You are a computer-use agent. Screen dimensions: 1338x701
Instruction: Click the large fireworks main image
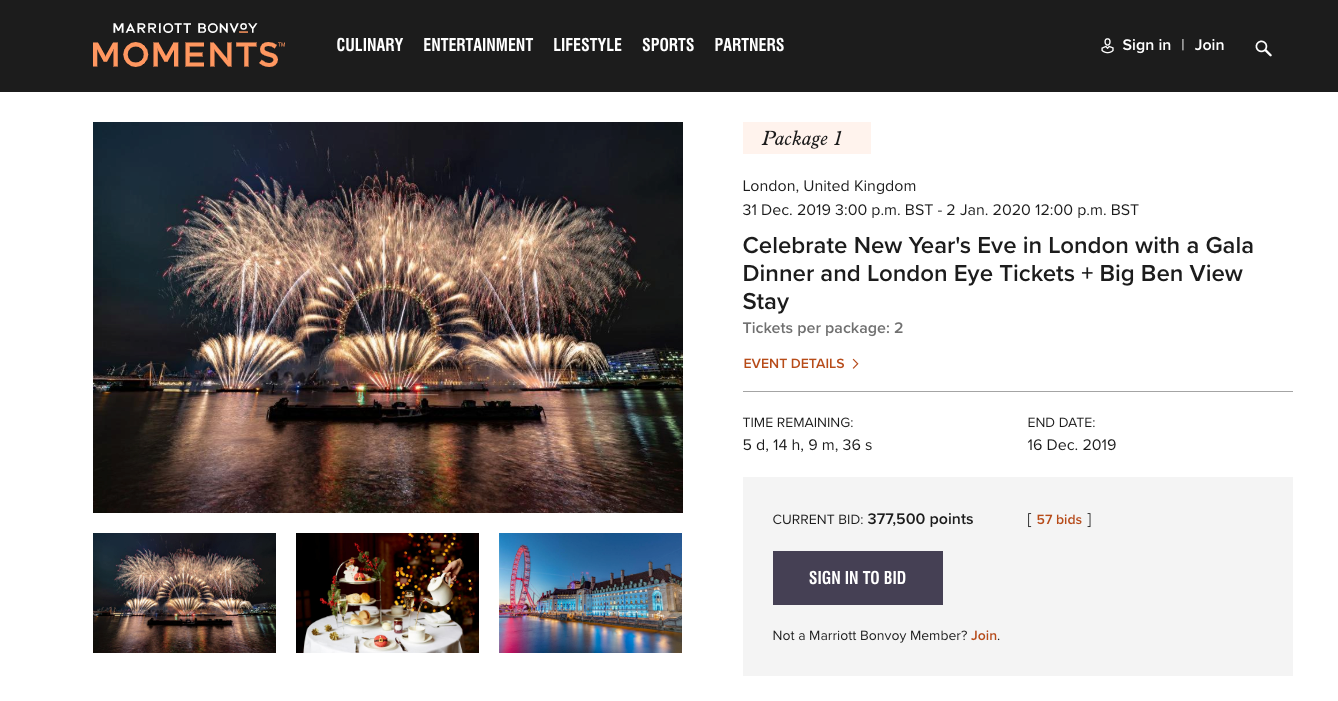388,317
